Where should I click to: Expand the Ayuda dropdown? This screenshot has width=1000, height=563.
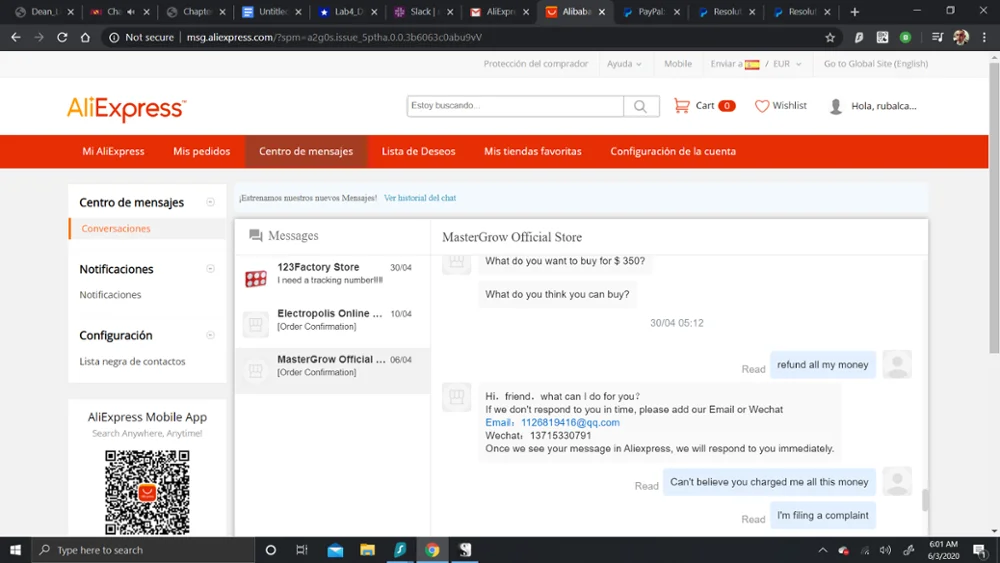[624, 64]
